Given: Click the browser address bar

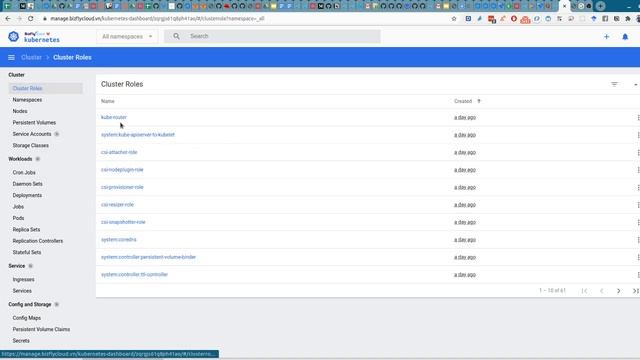Looking at the screenshot, I should point(245,18).
